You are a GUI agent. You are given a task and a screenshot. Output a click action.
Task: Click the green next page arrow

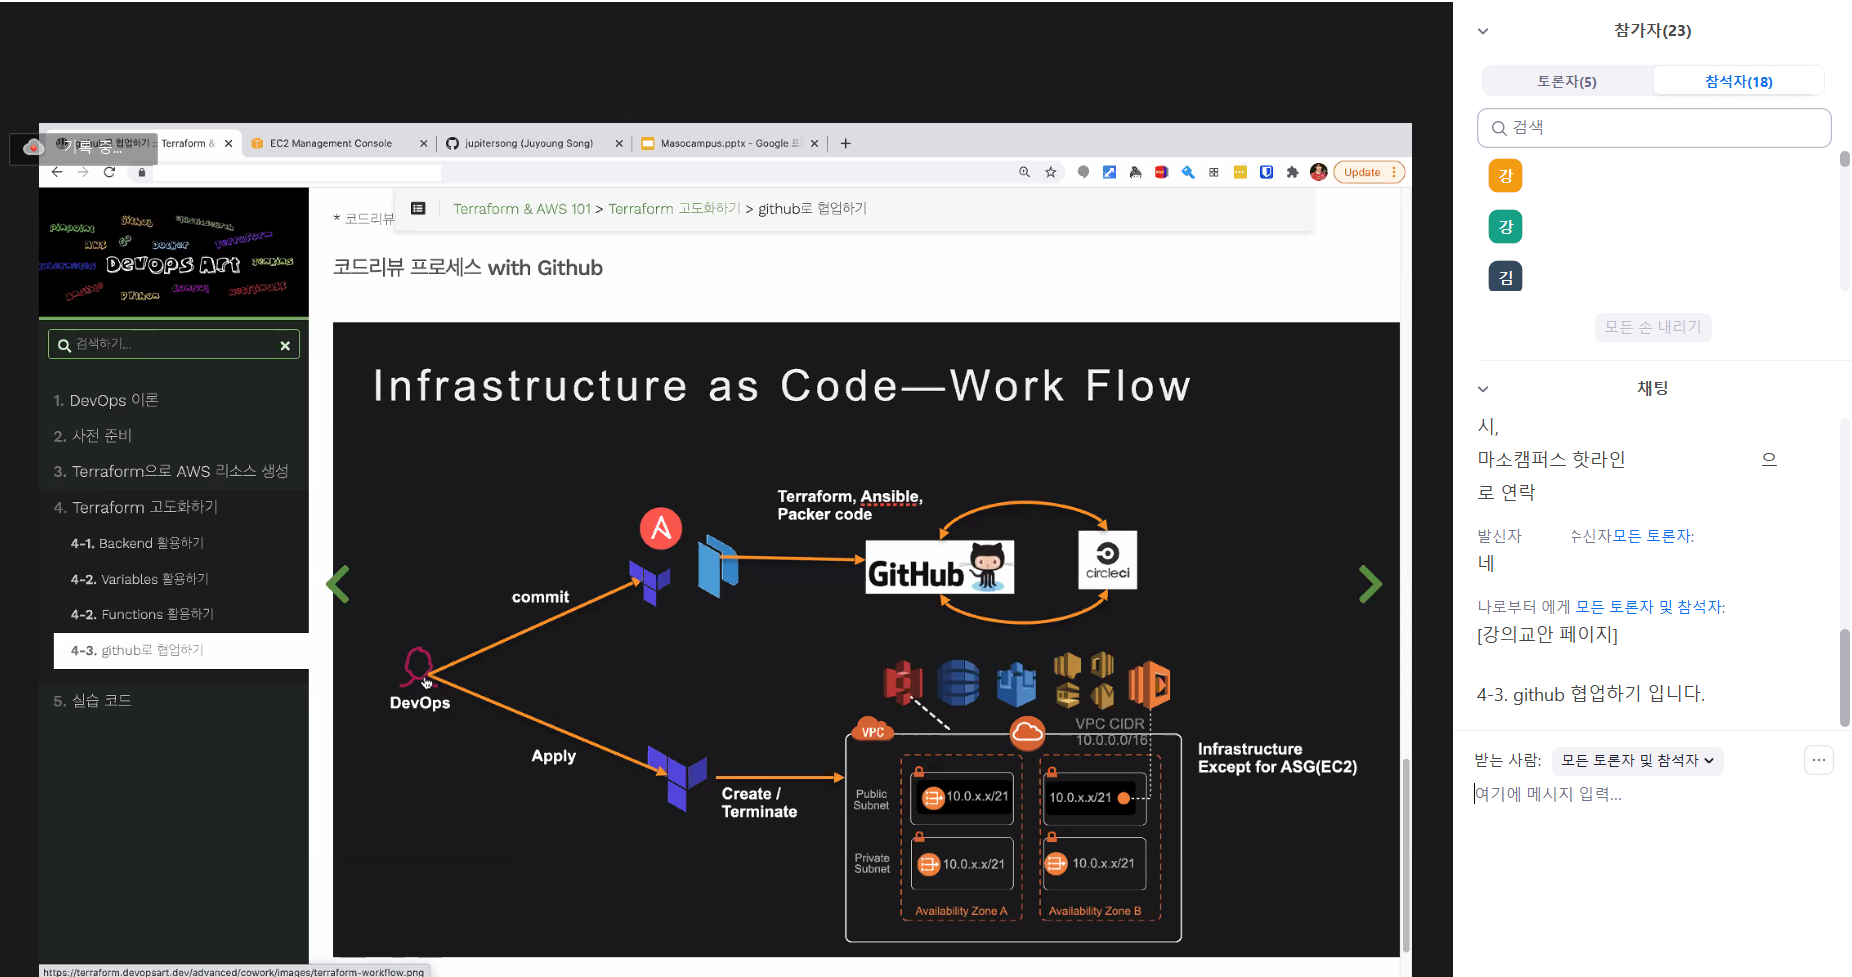click(x=1370, y=584)
